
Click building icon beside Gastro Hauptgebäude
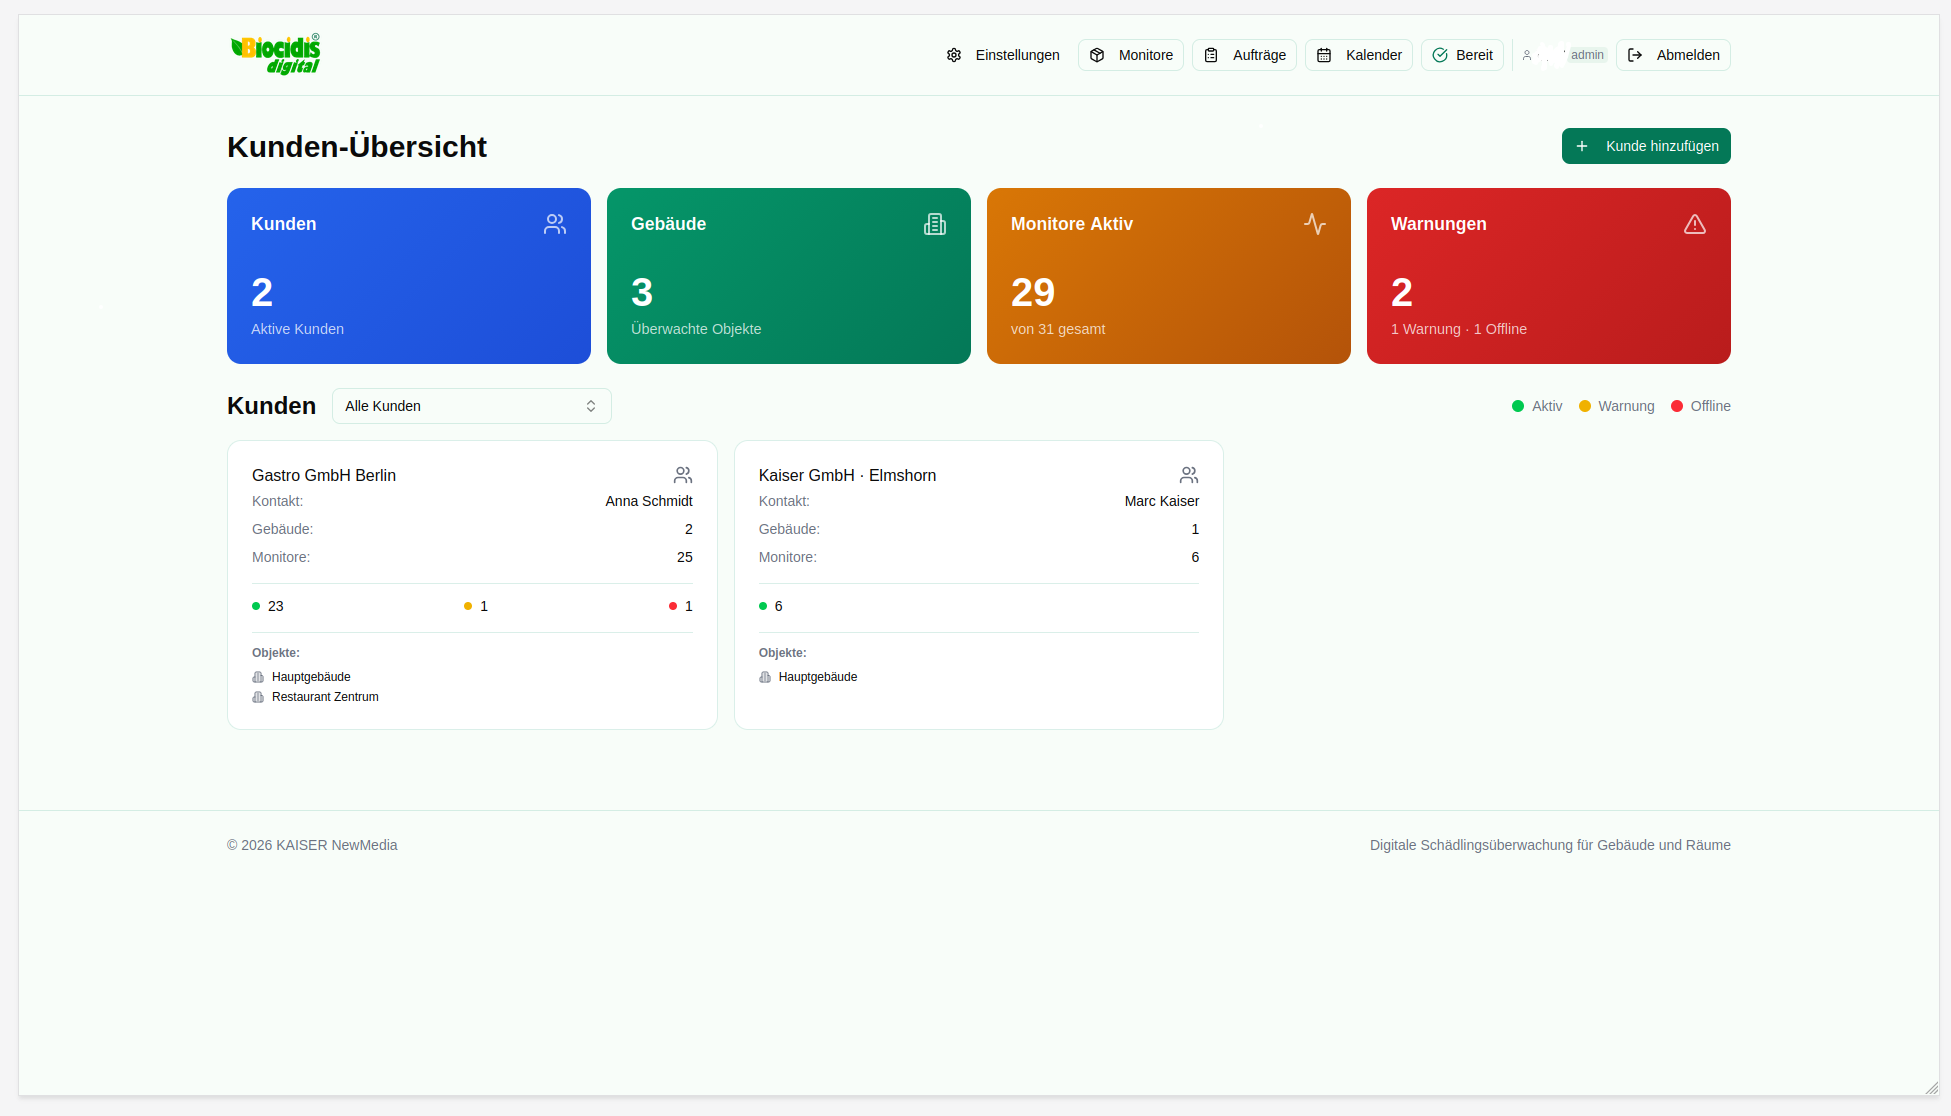(258, 677)
